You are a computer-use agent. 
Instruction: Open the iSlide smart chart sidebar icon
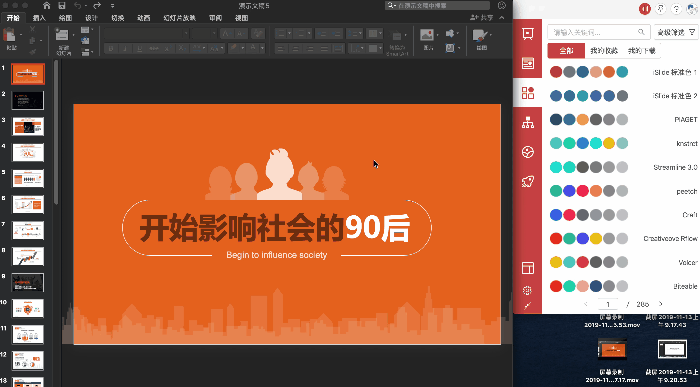click(528, 152)
